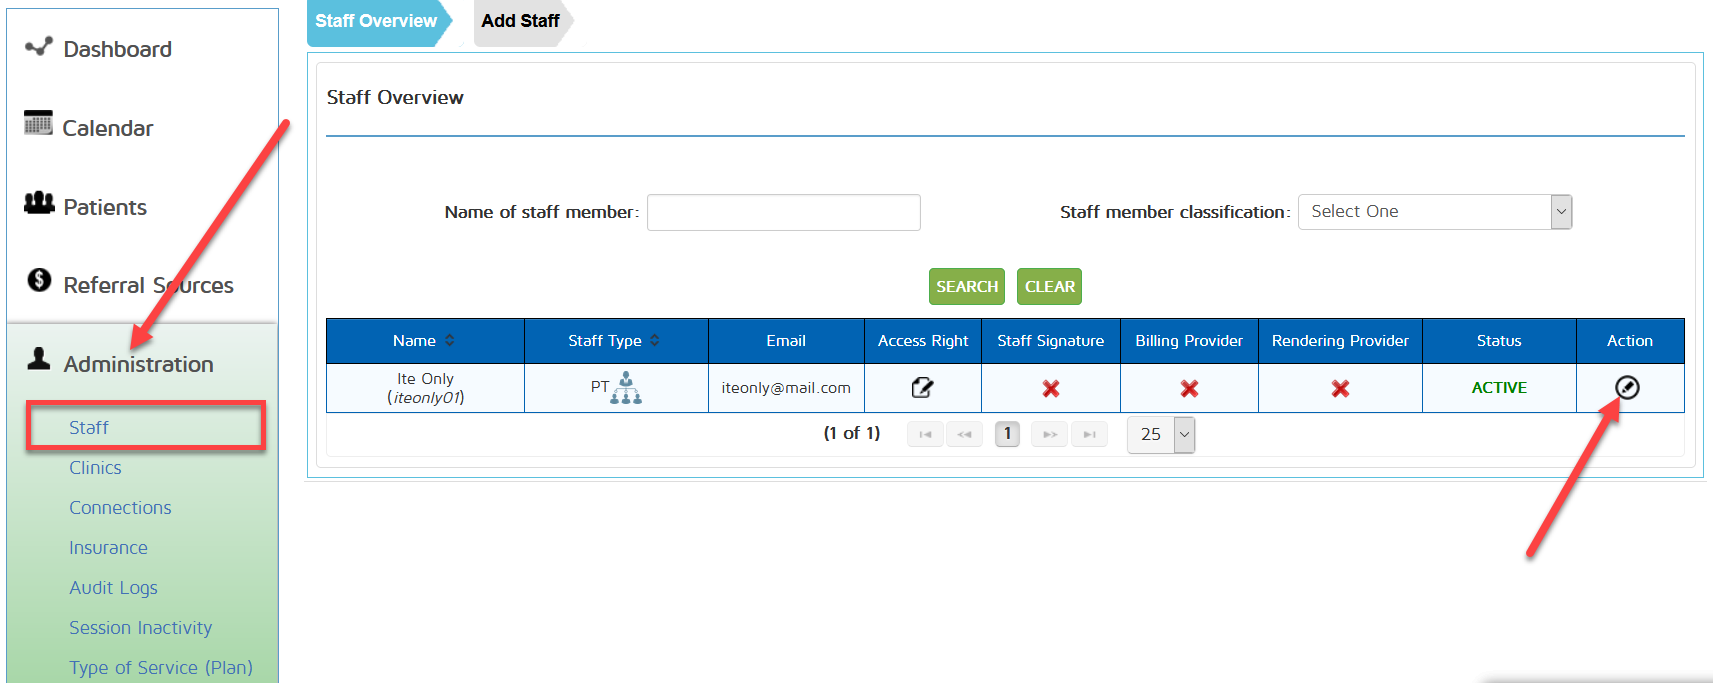
Task: Select the Staff Overview tab
Action: [376, 21]
